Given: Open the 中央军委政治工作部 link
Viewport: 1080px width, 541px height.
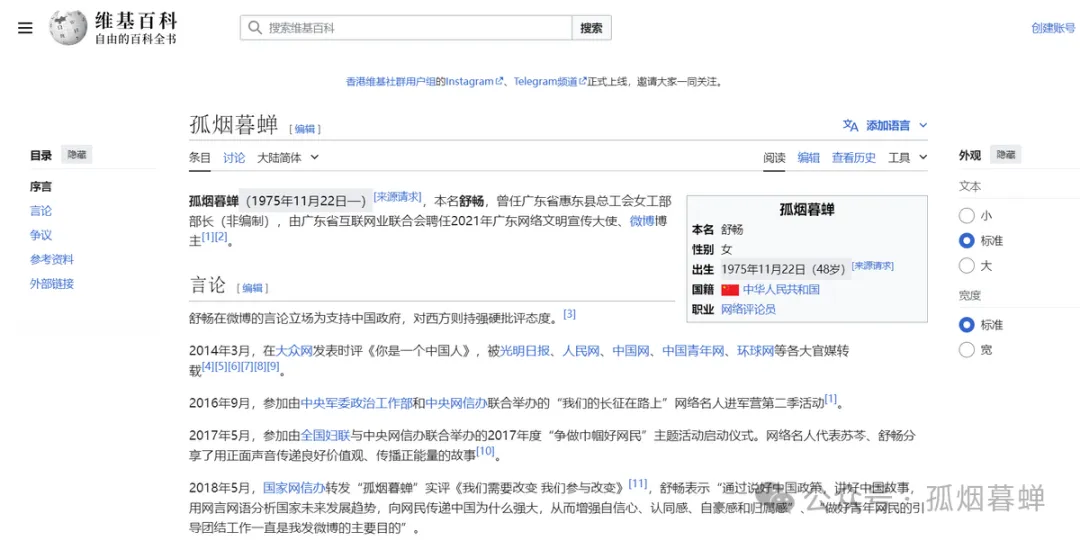Looking at the screenshot, I should pos(357,403).
